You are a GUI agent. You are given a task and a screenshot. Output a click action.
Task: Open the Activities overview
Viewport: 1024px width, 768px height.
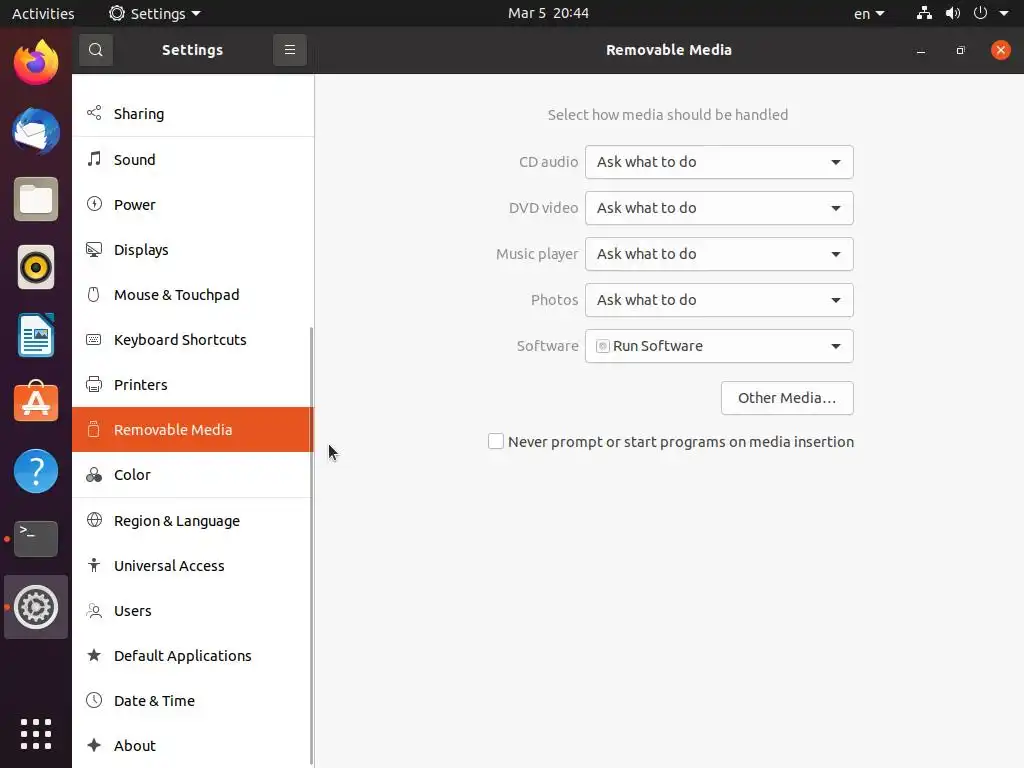[43, 14]
